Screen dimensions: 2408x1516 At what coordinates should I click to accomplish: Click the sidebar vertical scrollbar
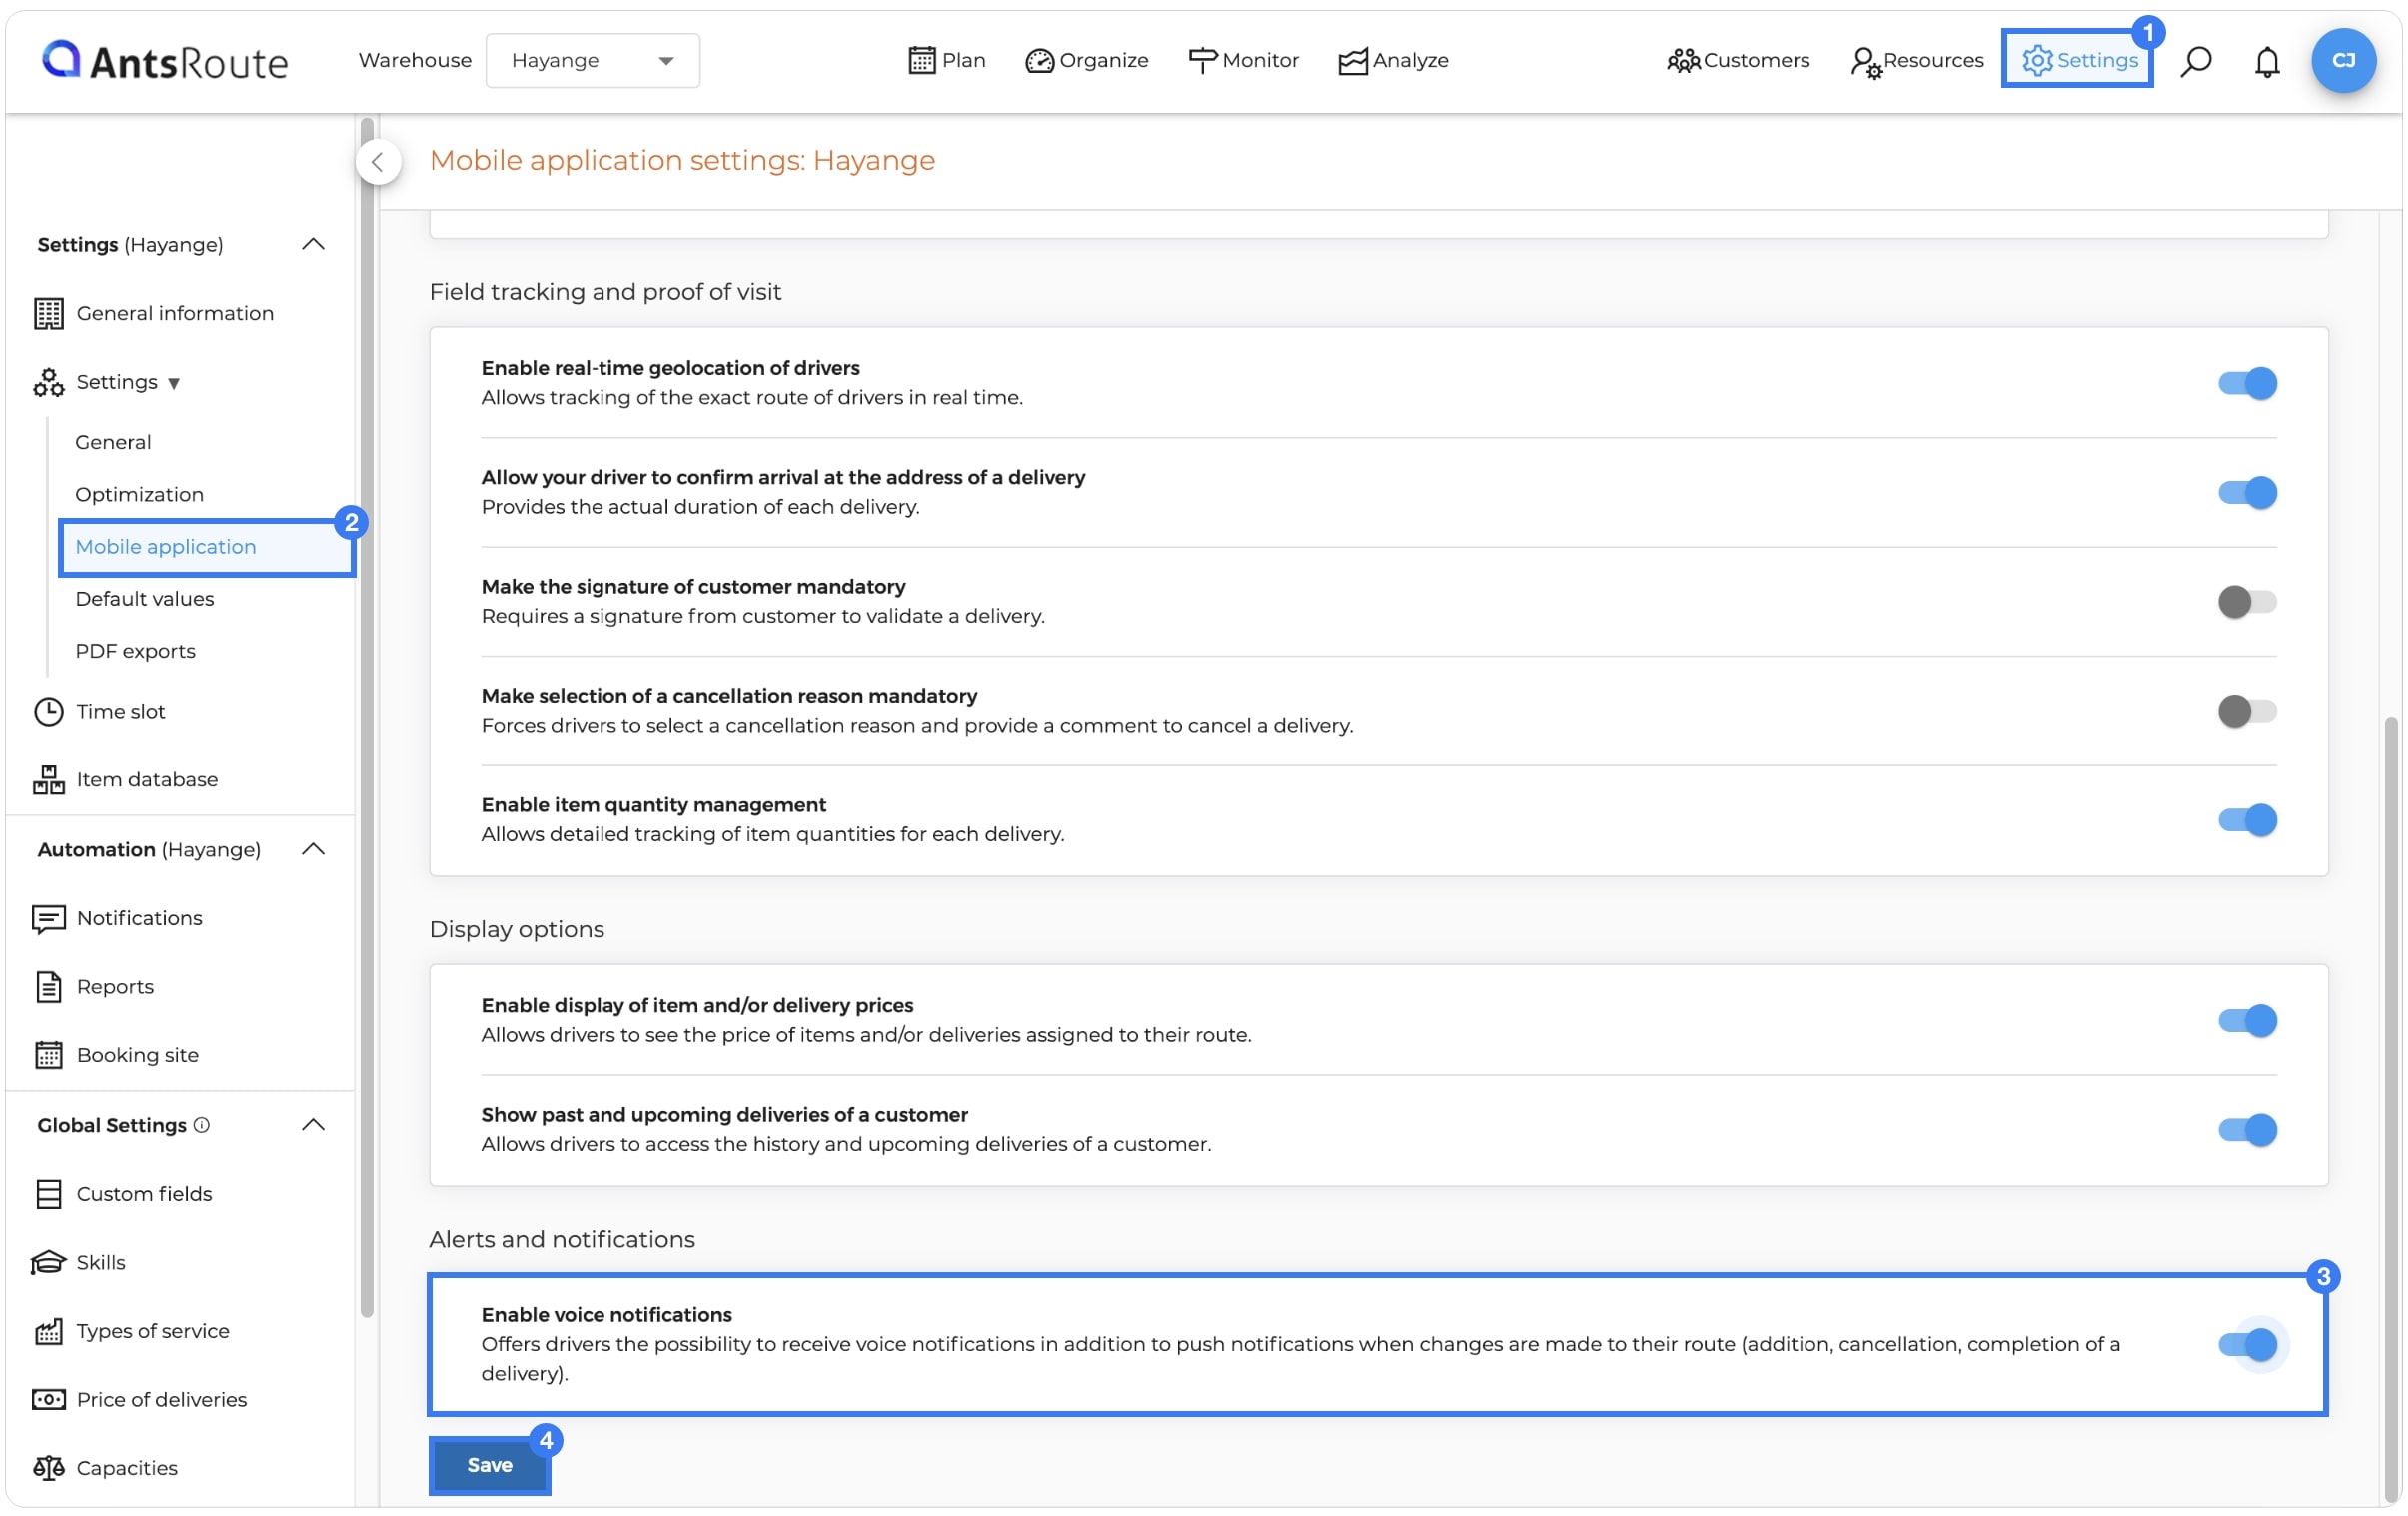367,718
